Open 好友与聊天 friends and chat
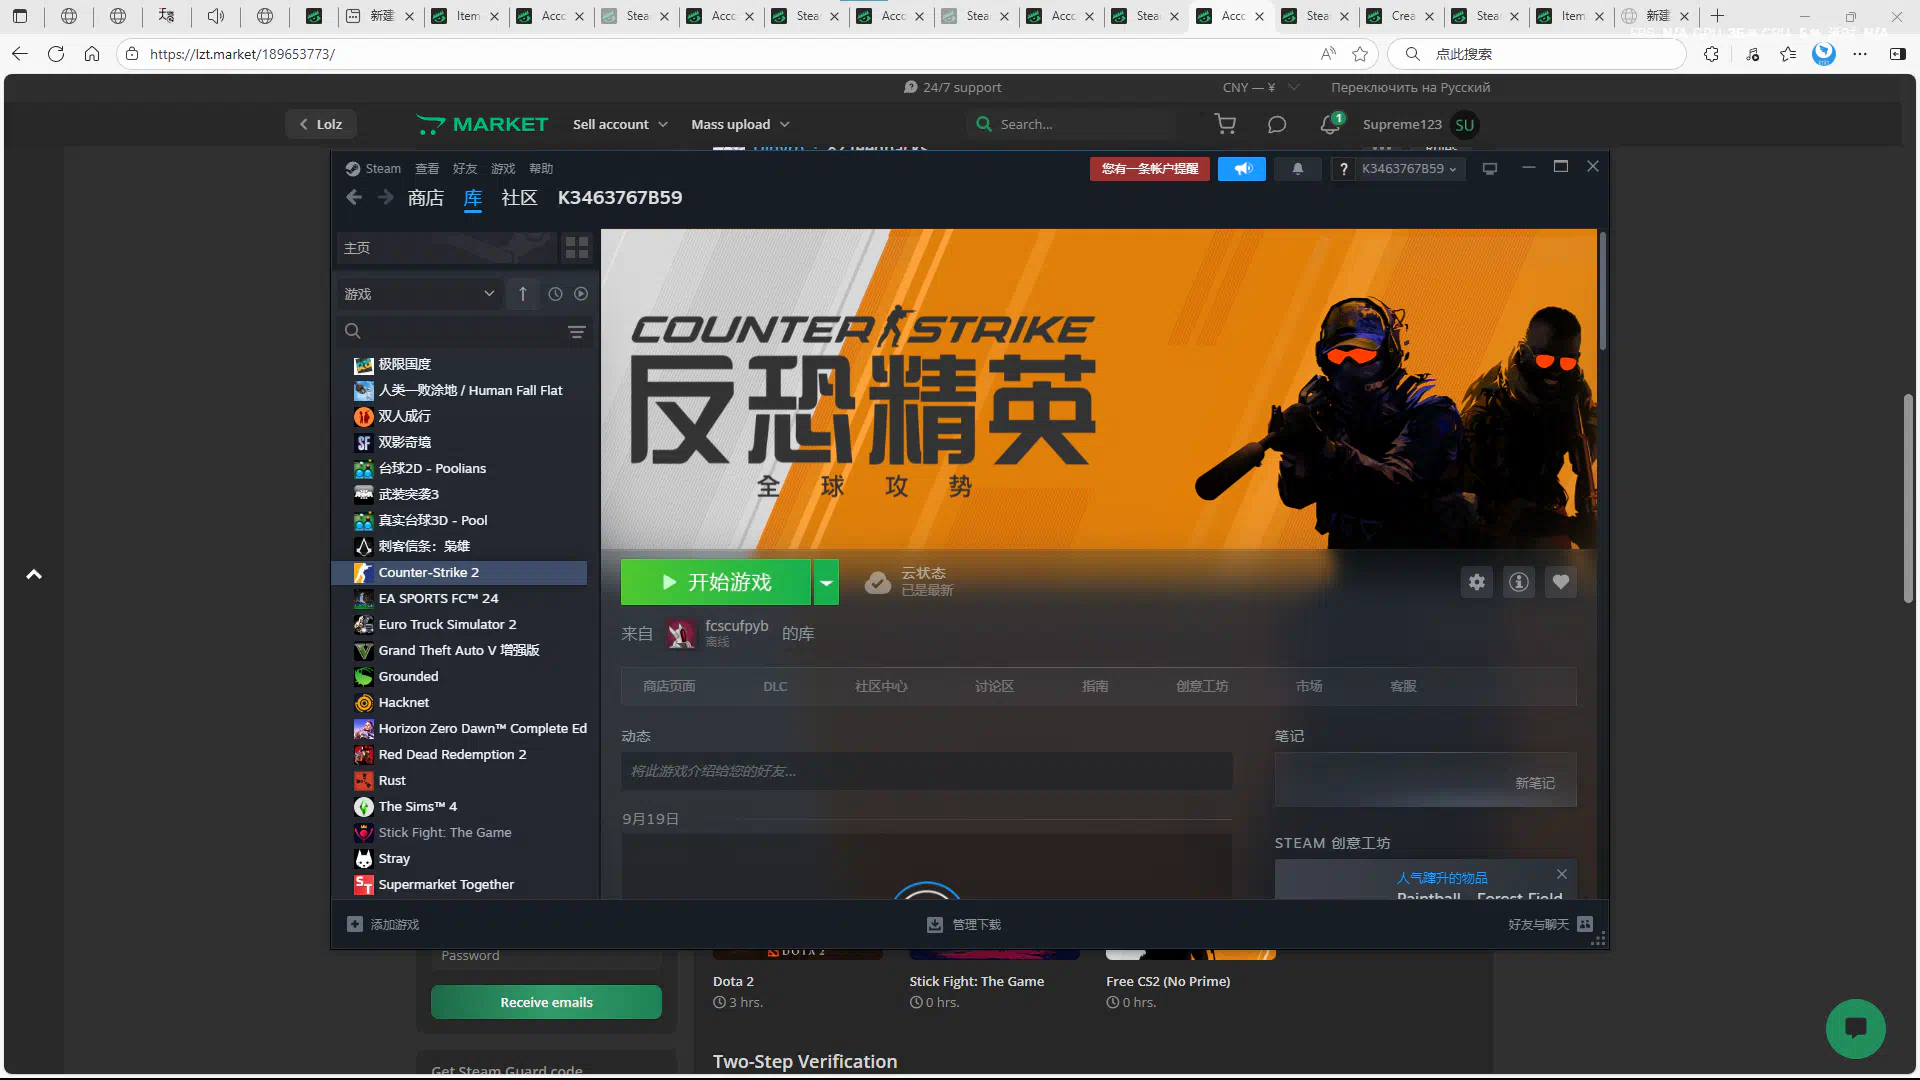This screenshot has width=1920, height=1080. tap(1550, 925)
